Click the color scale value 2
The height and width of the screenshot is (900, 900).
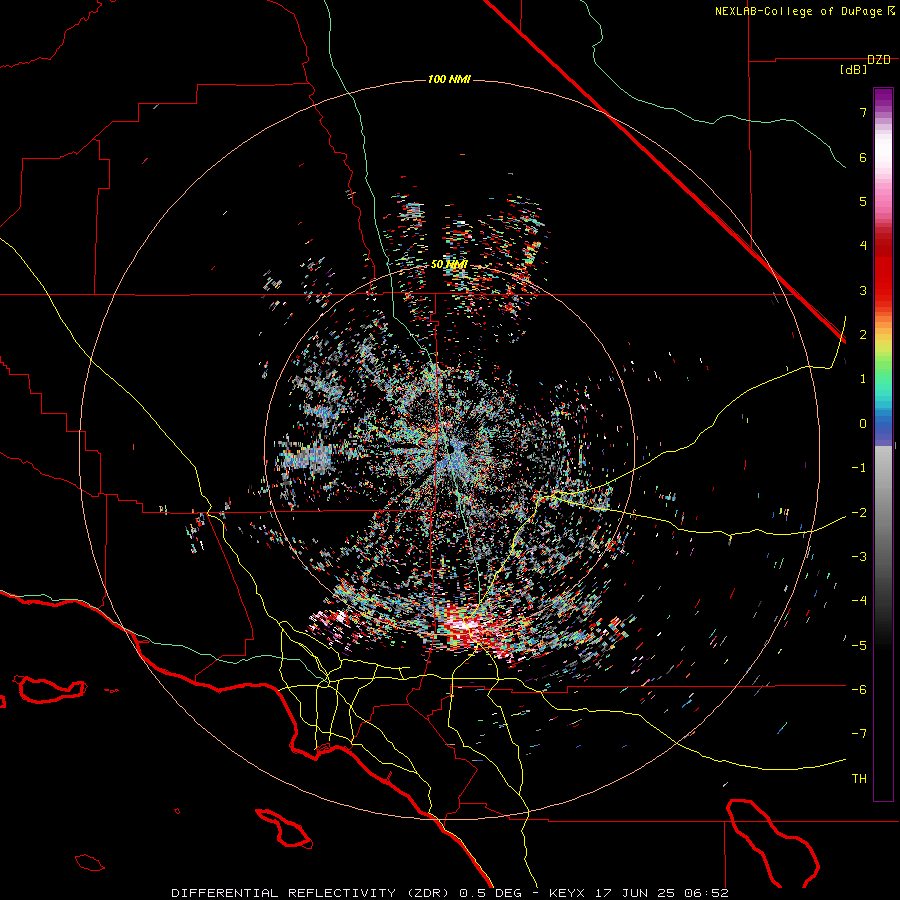coord(863,335)
